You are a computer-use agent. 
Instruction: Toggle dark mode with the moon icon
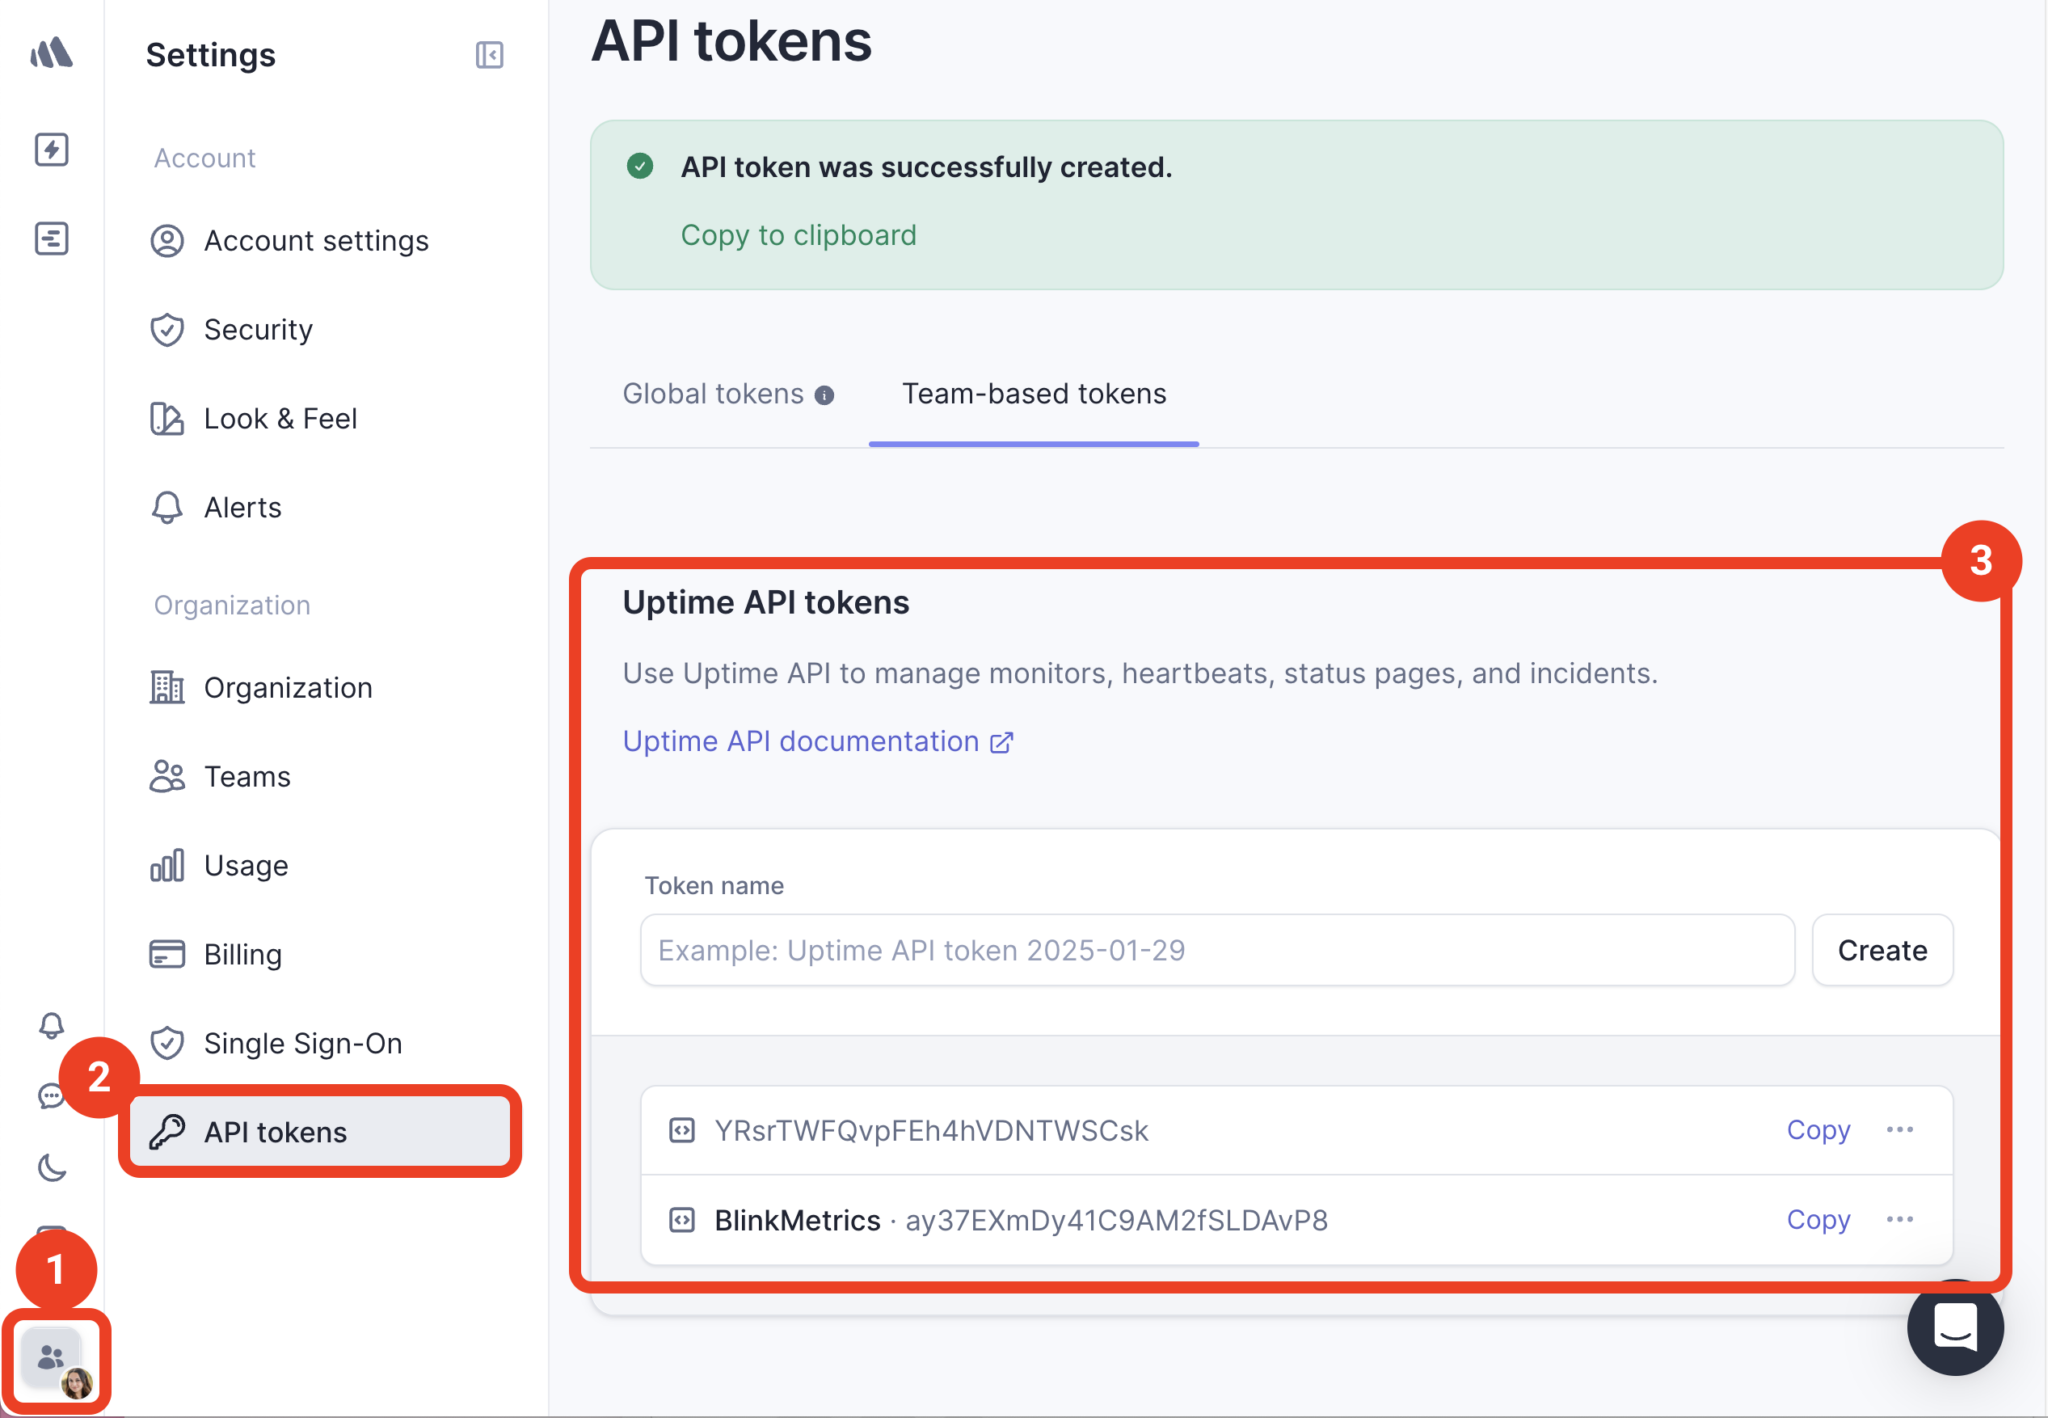coord(51,1166)
